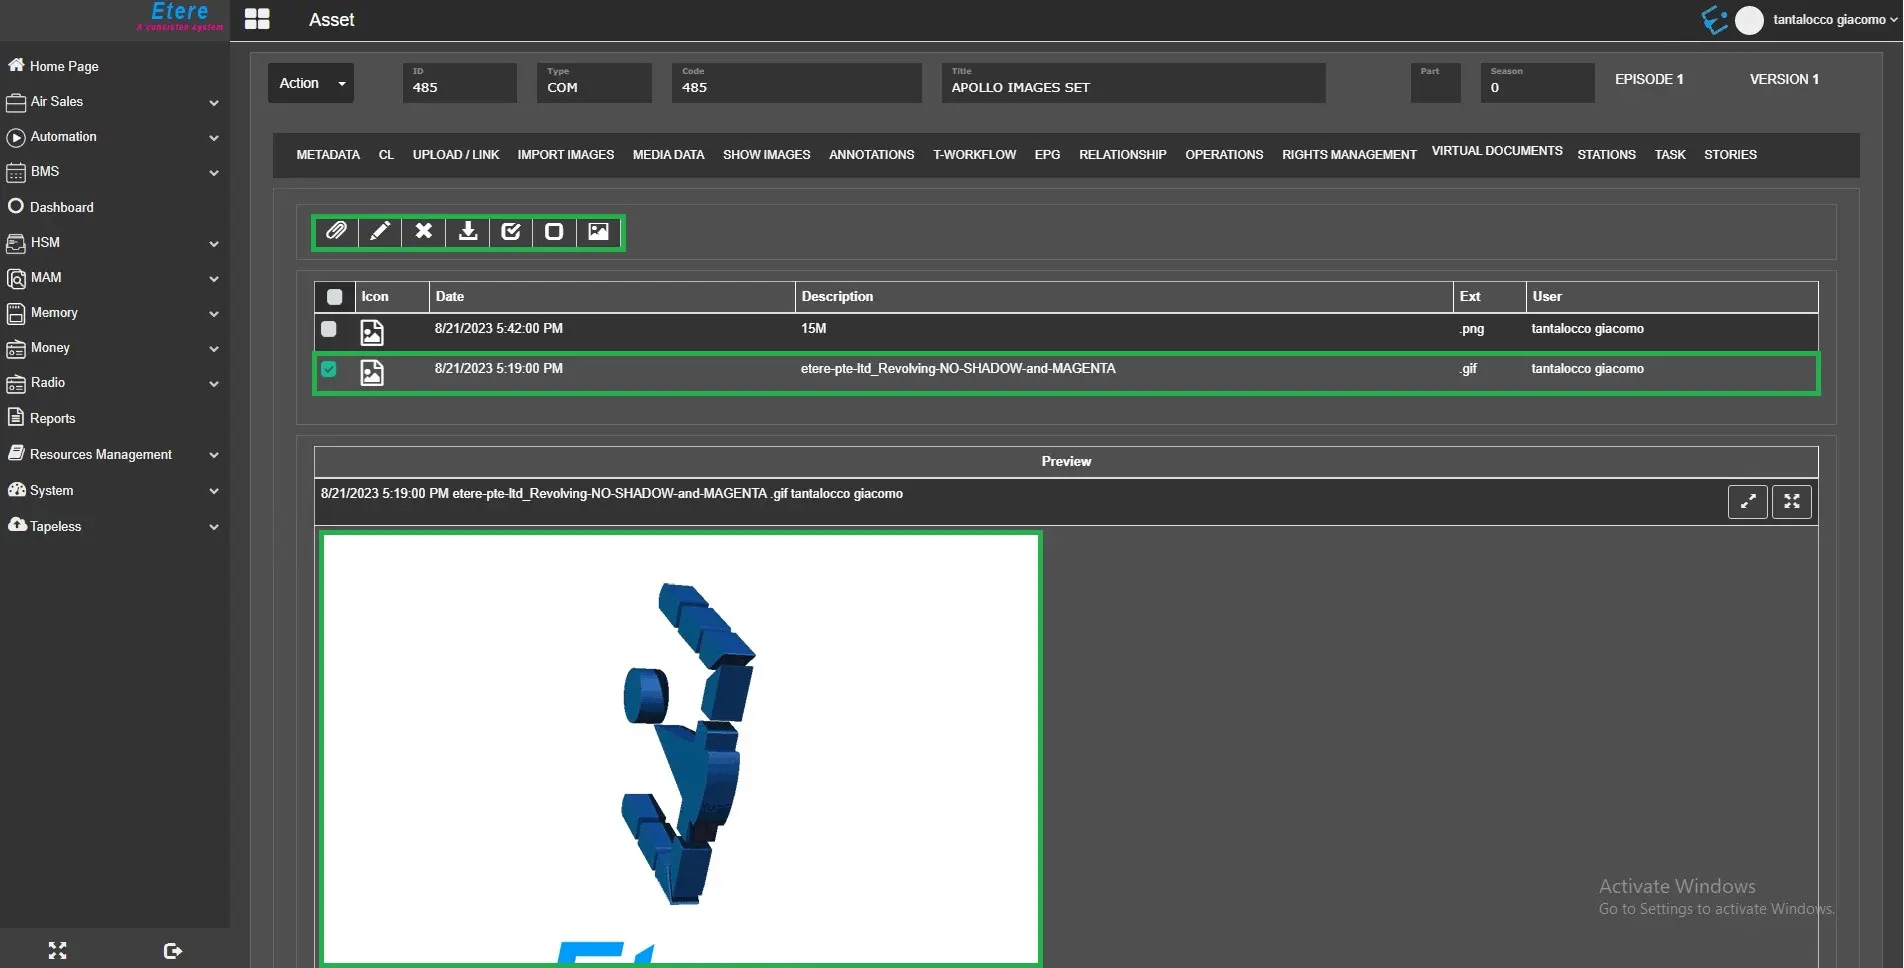The height and width of the screenshot is (968, 1904).
Task: Toggle the header select-all checkbox
Action: (x=335, y=297)
